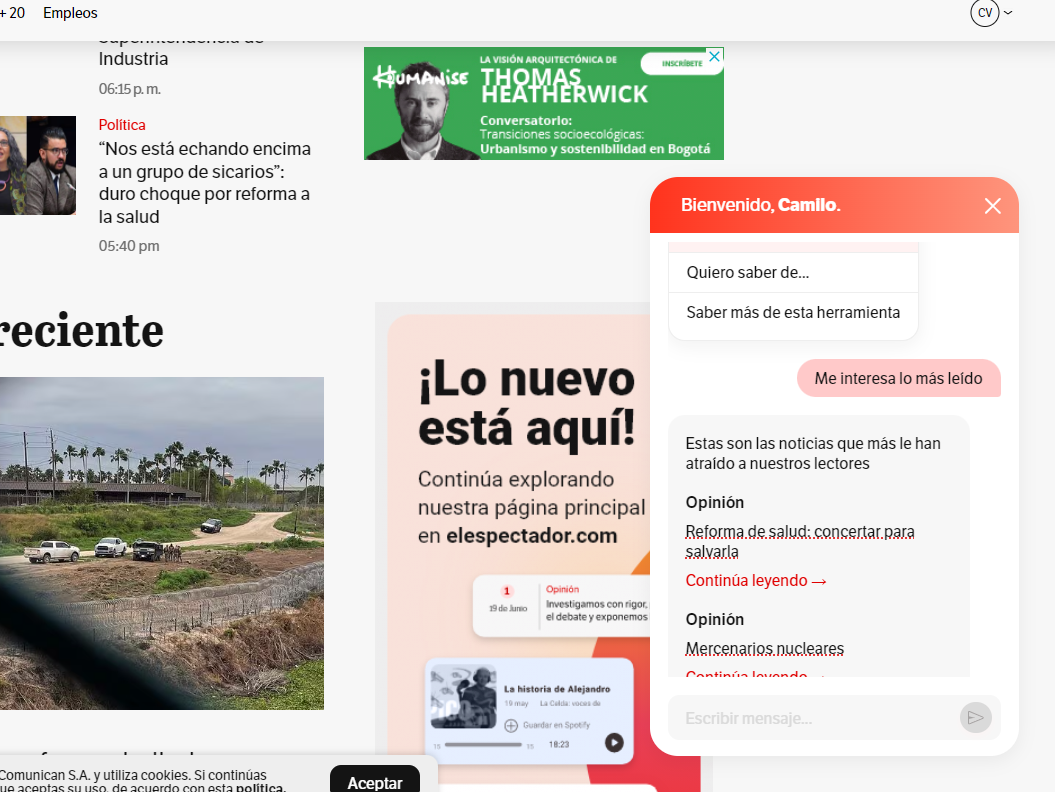This screenshot has height=792, width=1055.
Task: Close the Bienvenido chat panel
Action: (x=992, y=206)
